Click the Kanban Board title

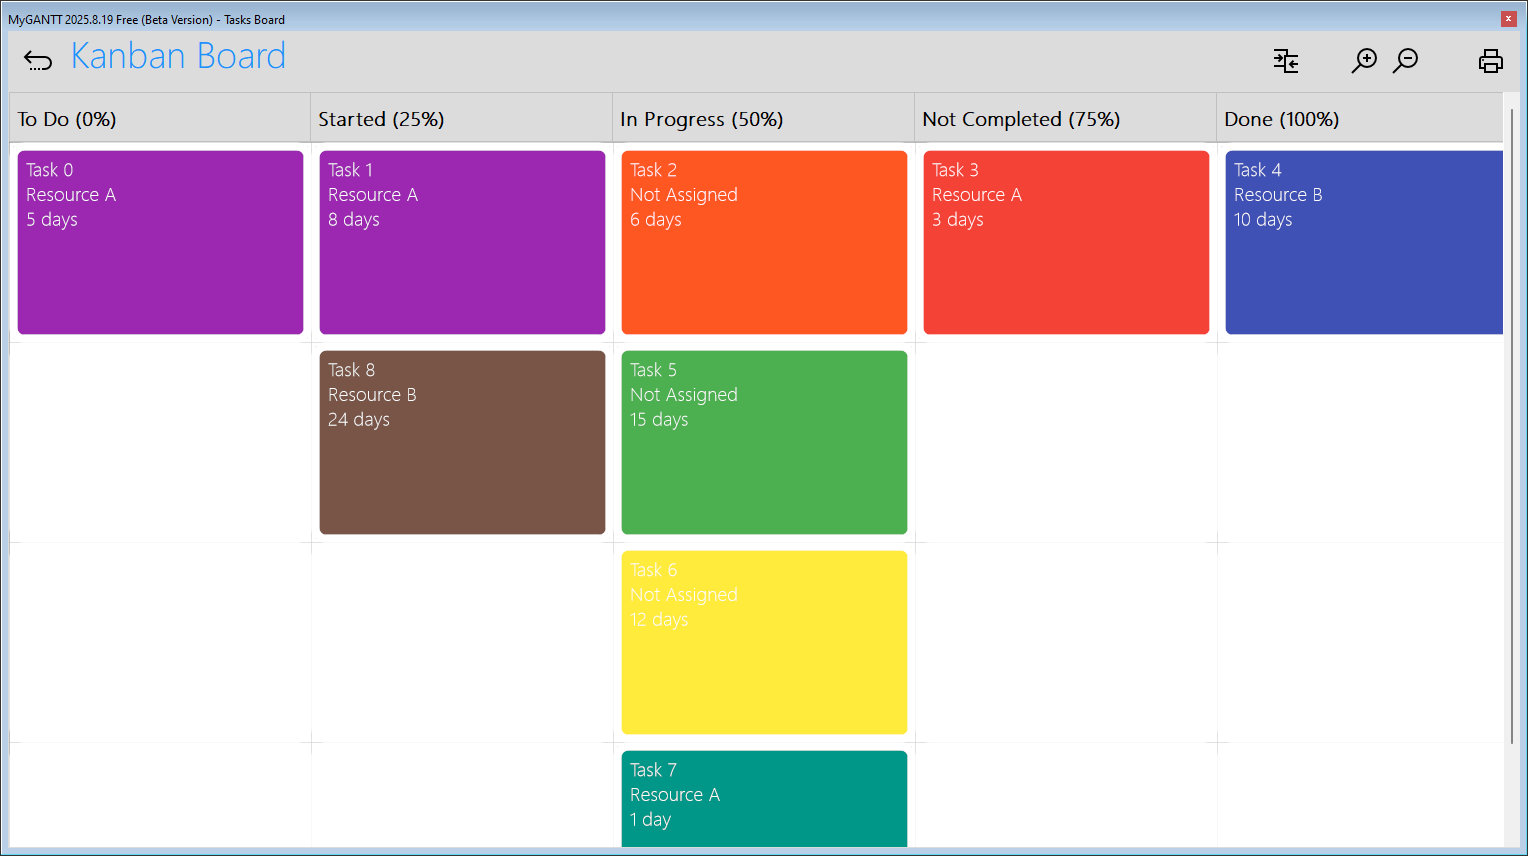[x=178, y=56]
